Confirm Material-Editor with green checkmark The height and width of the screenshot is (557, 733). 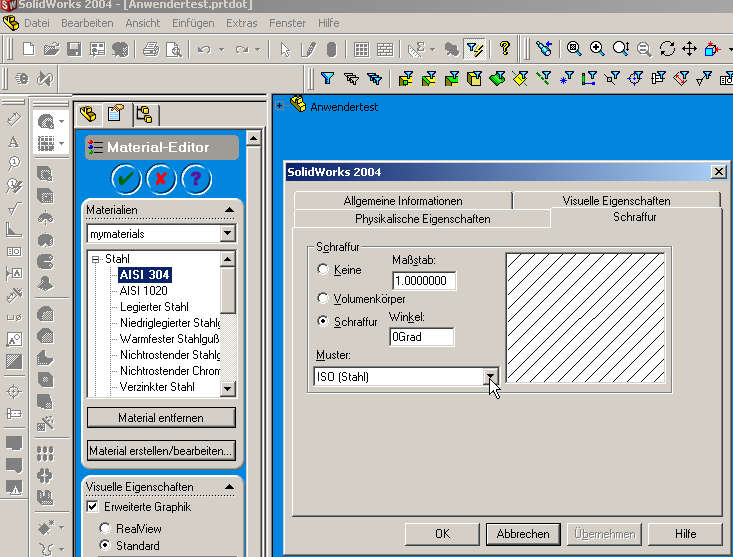[x=126, y=179]
